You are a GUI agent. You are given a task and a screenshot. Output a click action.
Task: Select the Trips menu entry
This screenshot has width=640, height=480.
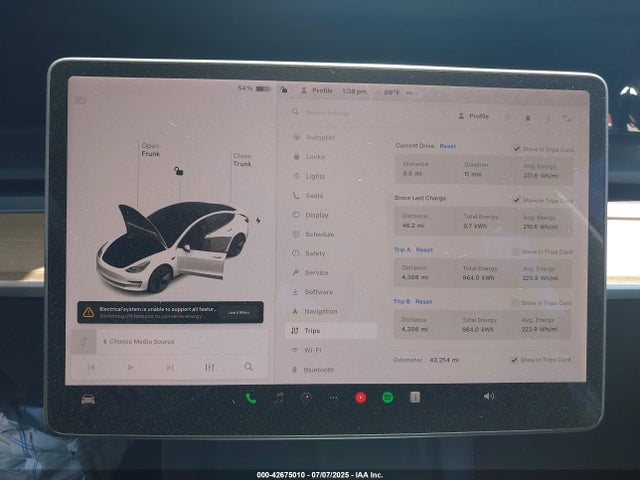331,331
